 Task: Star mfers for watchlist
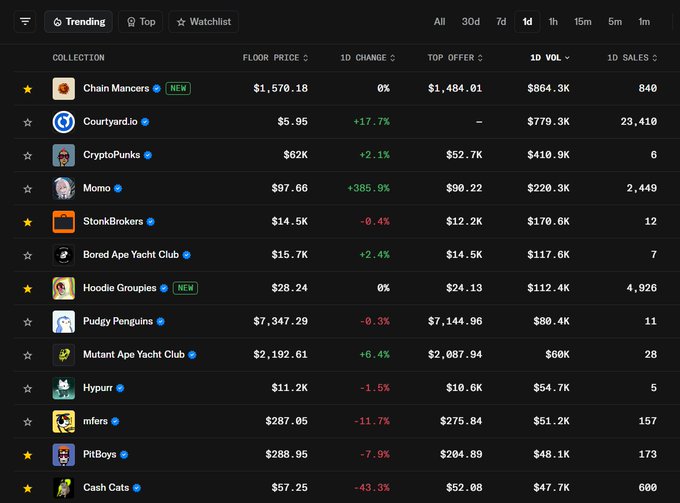tap(28, 421)
